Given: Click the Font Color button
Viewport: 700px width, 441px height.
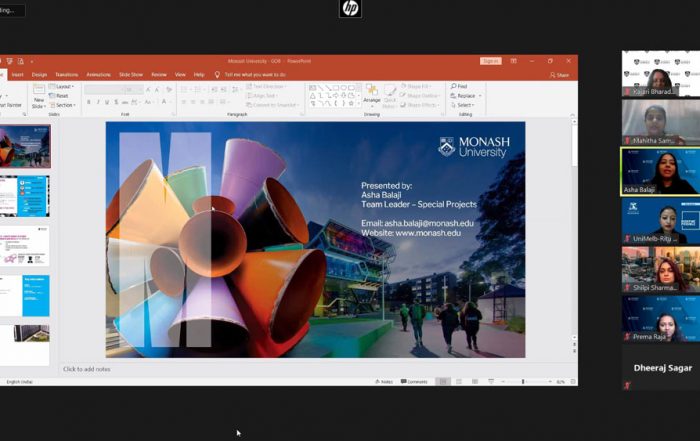Looking at the screenshot, I should [x=164, y=102].
